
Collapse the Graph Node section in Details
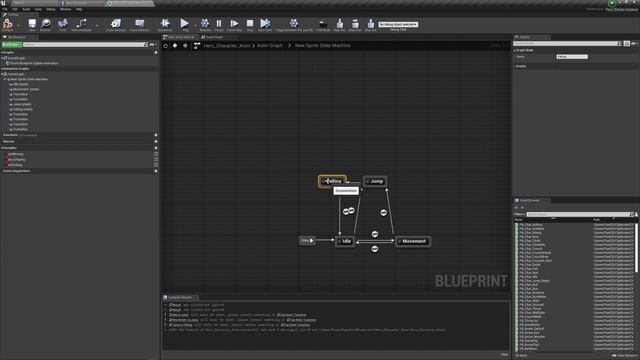(x=515, y=50)
